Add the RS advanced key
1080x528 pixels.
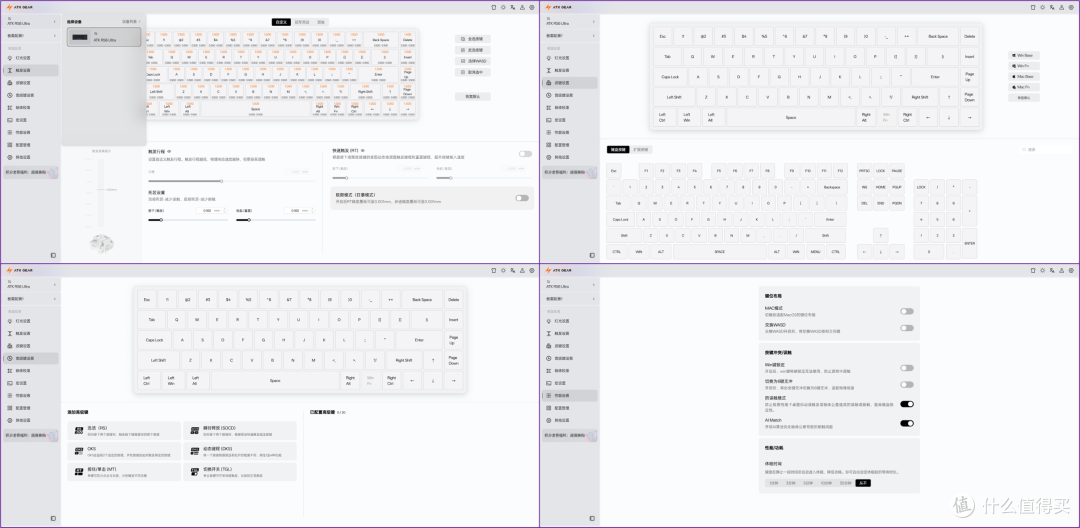(124, 430)
